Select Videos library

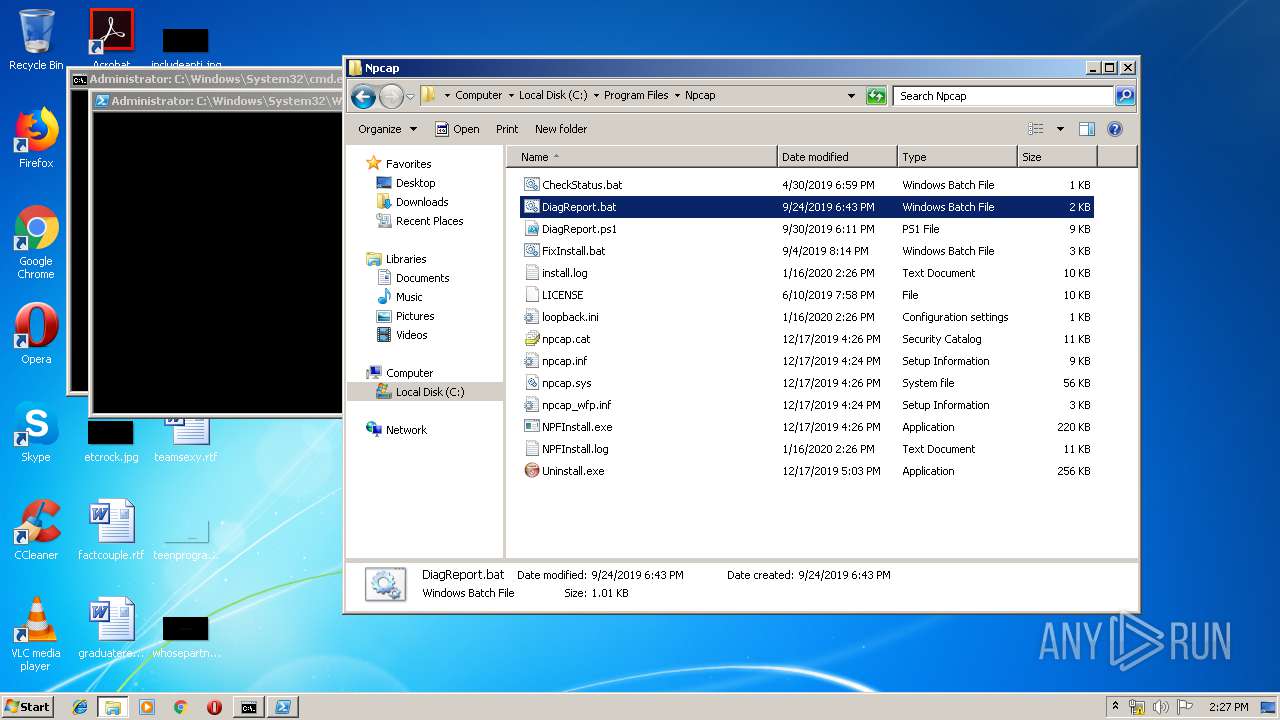402,335
